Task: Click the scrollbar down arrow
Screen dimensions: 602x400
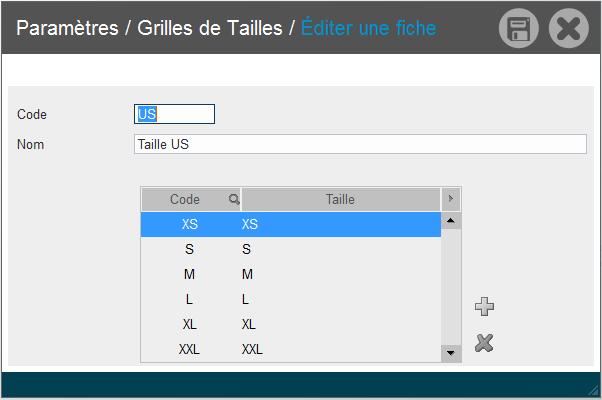Action: point(451,353)
